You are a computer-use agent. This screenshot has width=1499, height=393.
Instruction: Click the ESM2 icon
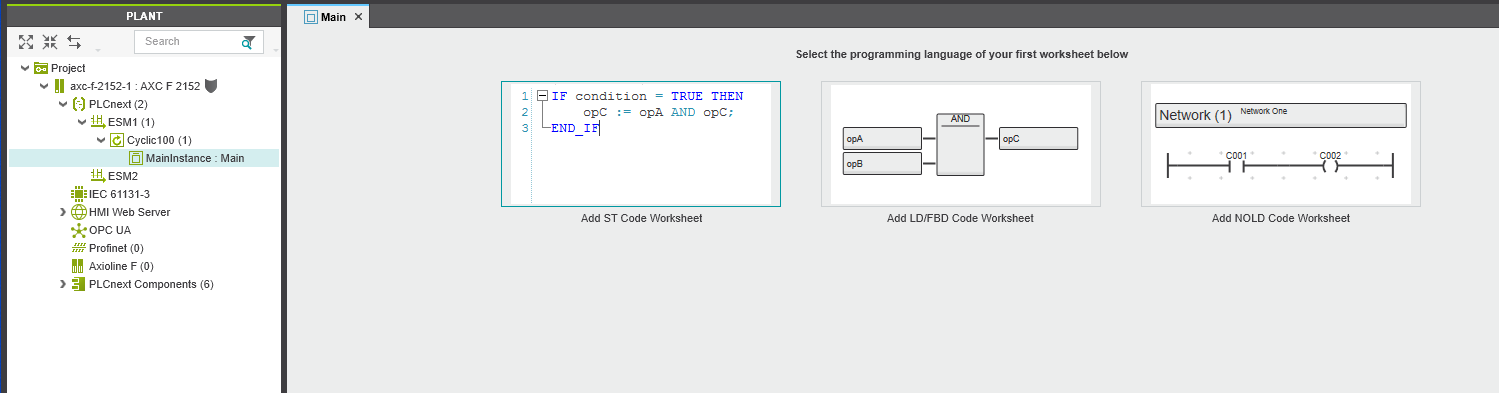click(x=97, y=176)
